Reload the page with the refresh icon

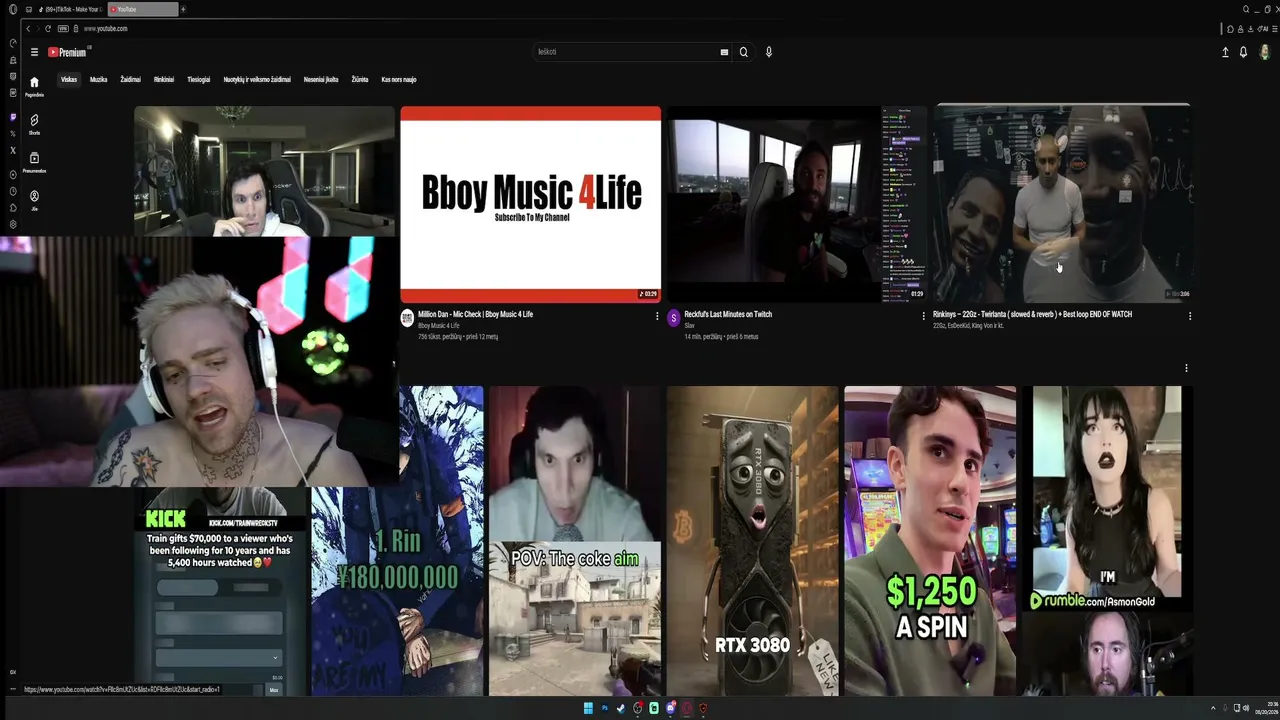[x=47, y=28]
